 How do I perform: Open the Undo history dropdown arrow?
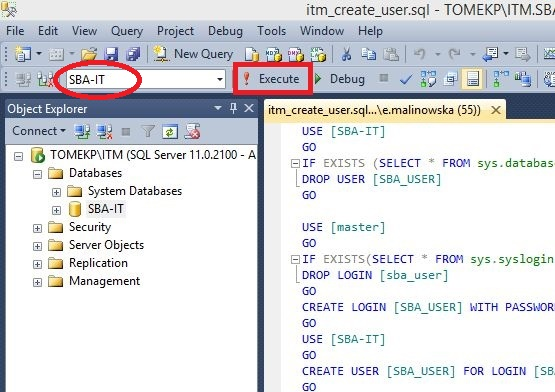click(x=437, y=54)
